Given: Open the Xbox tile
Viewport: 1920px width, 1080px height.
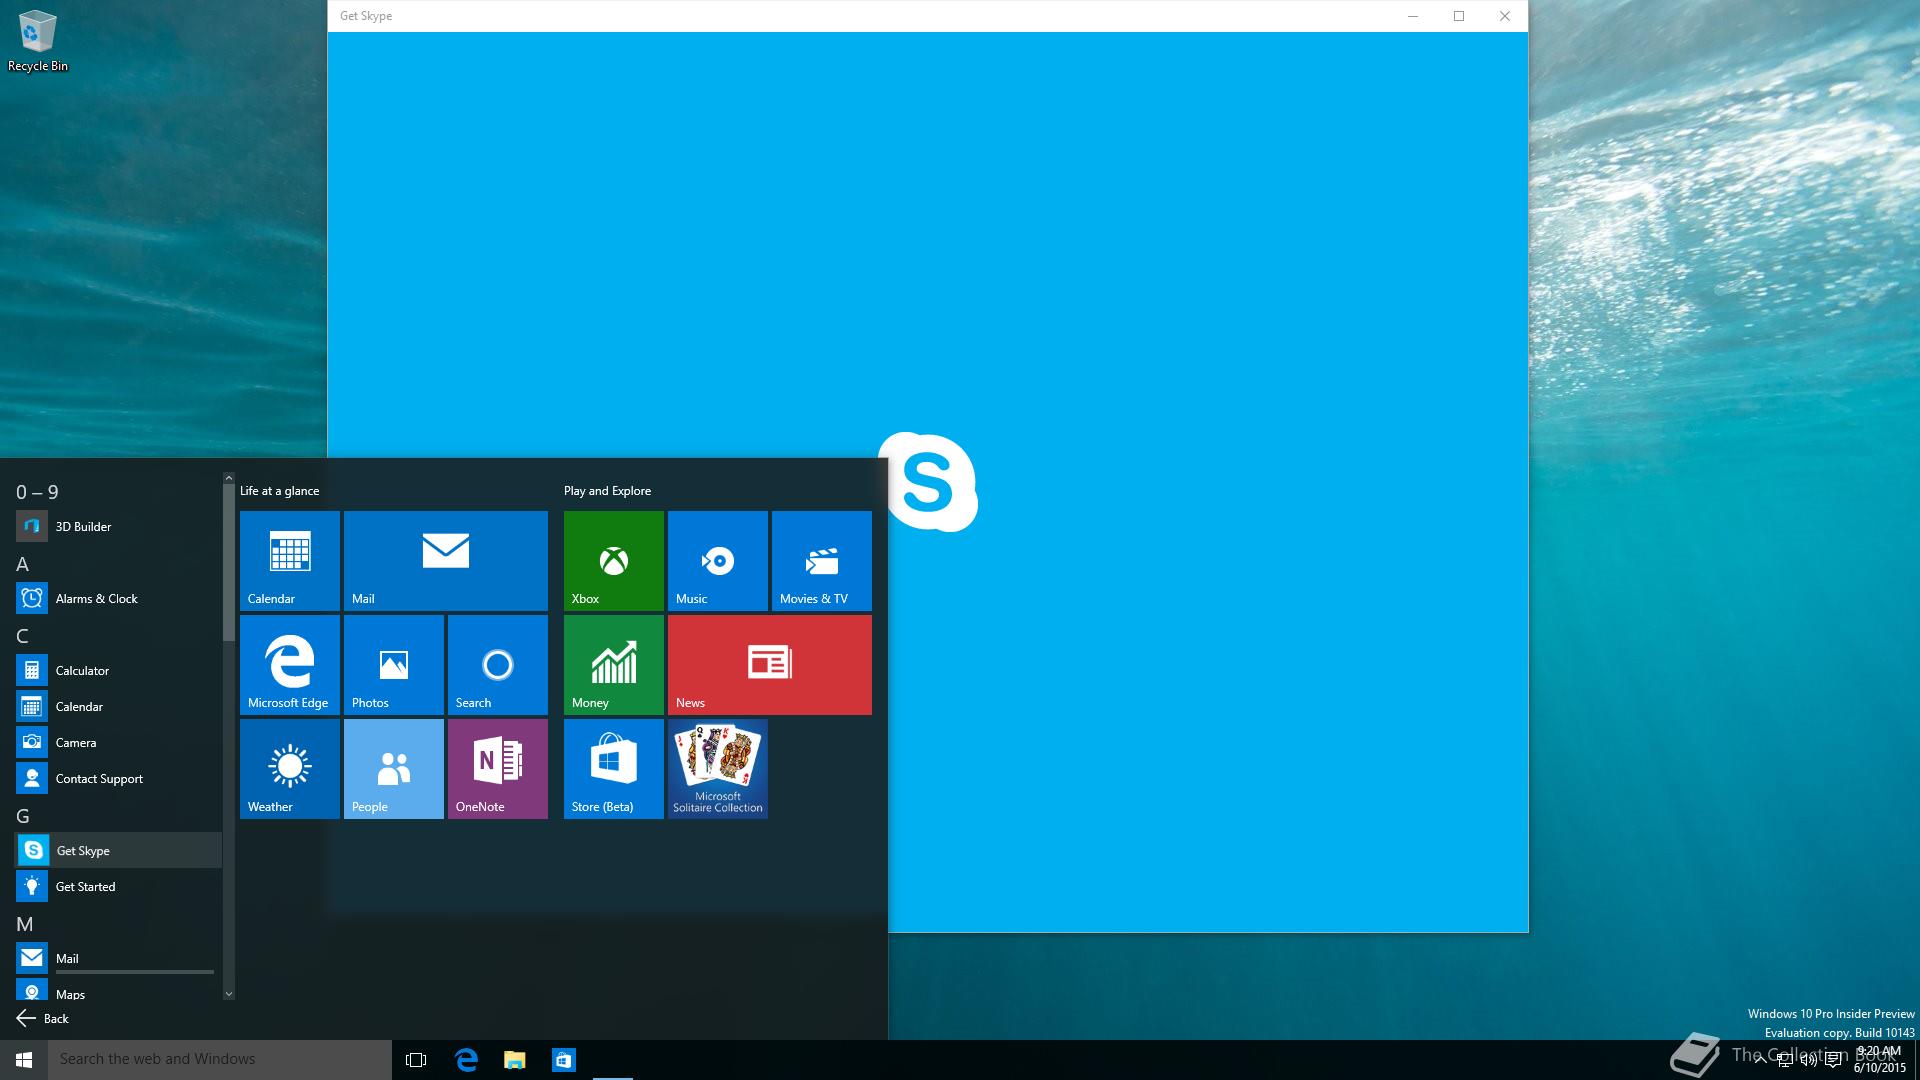Looking at the screenshot, I should tap(614, 561).
